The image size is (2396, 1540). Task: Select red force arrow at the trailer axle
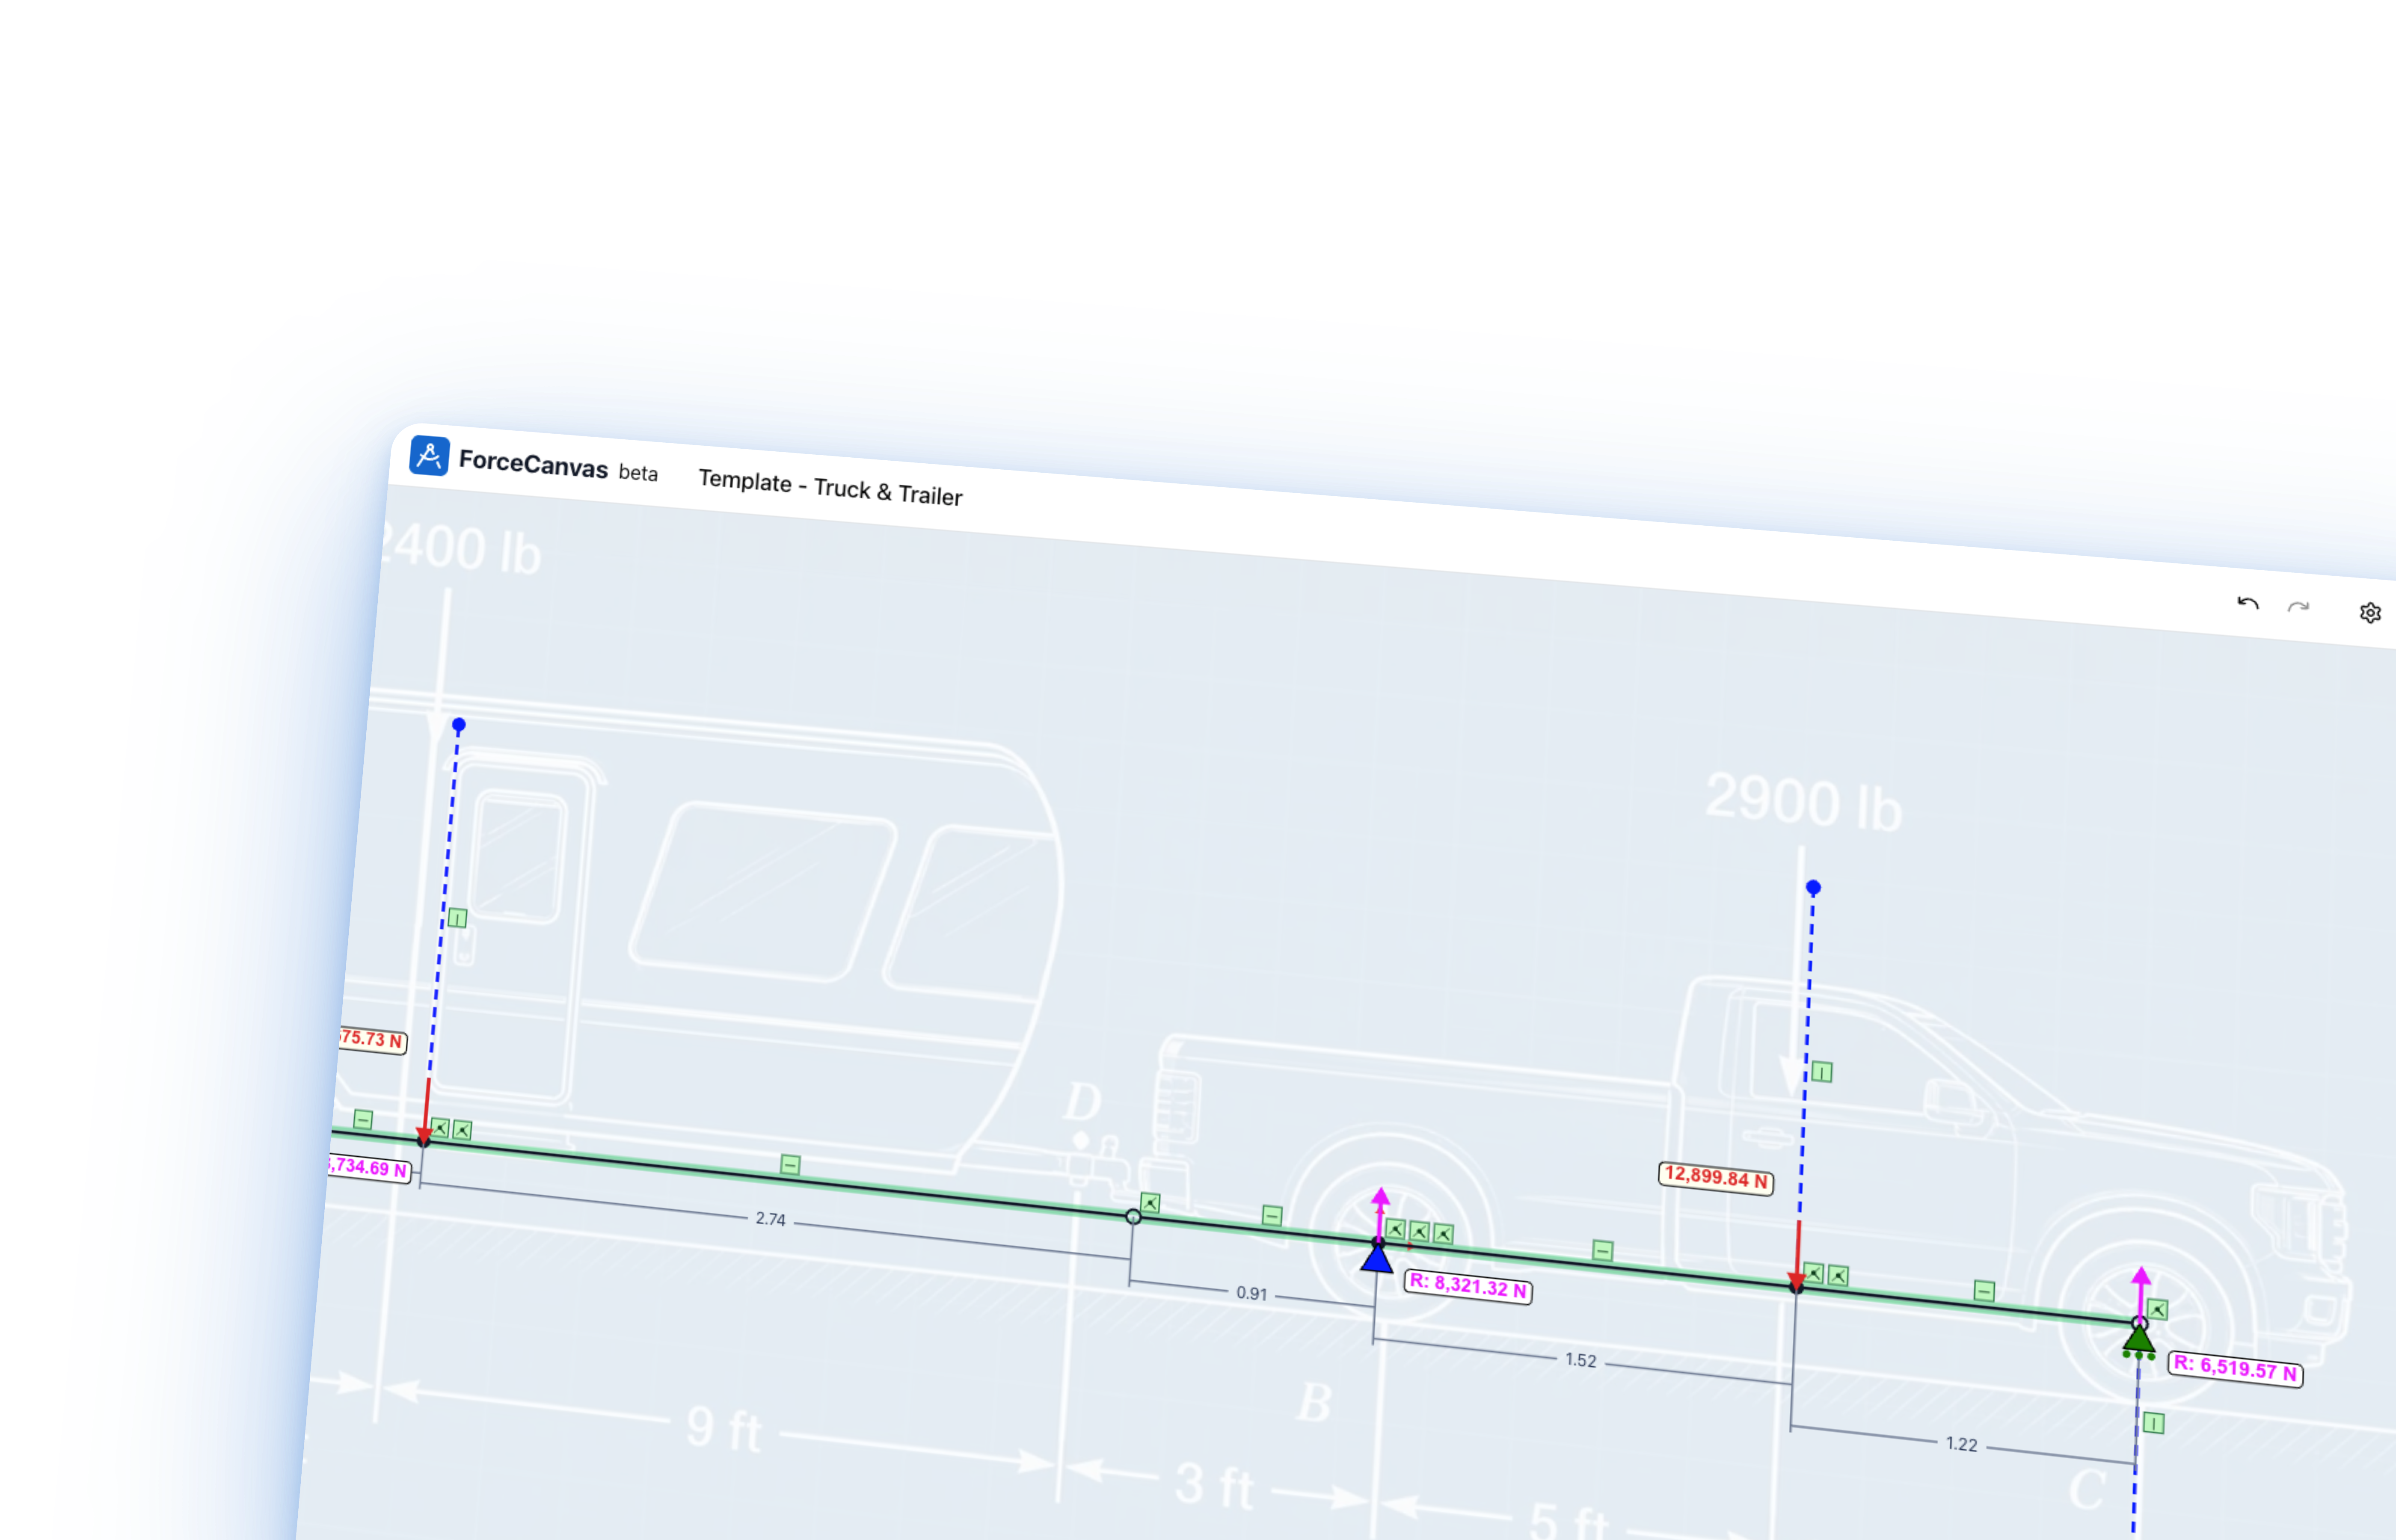coord(426,1111)
